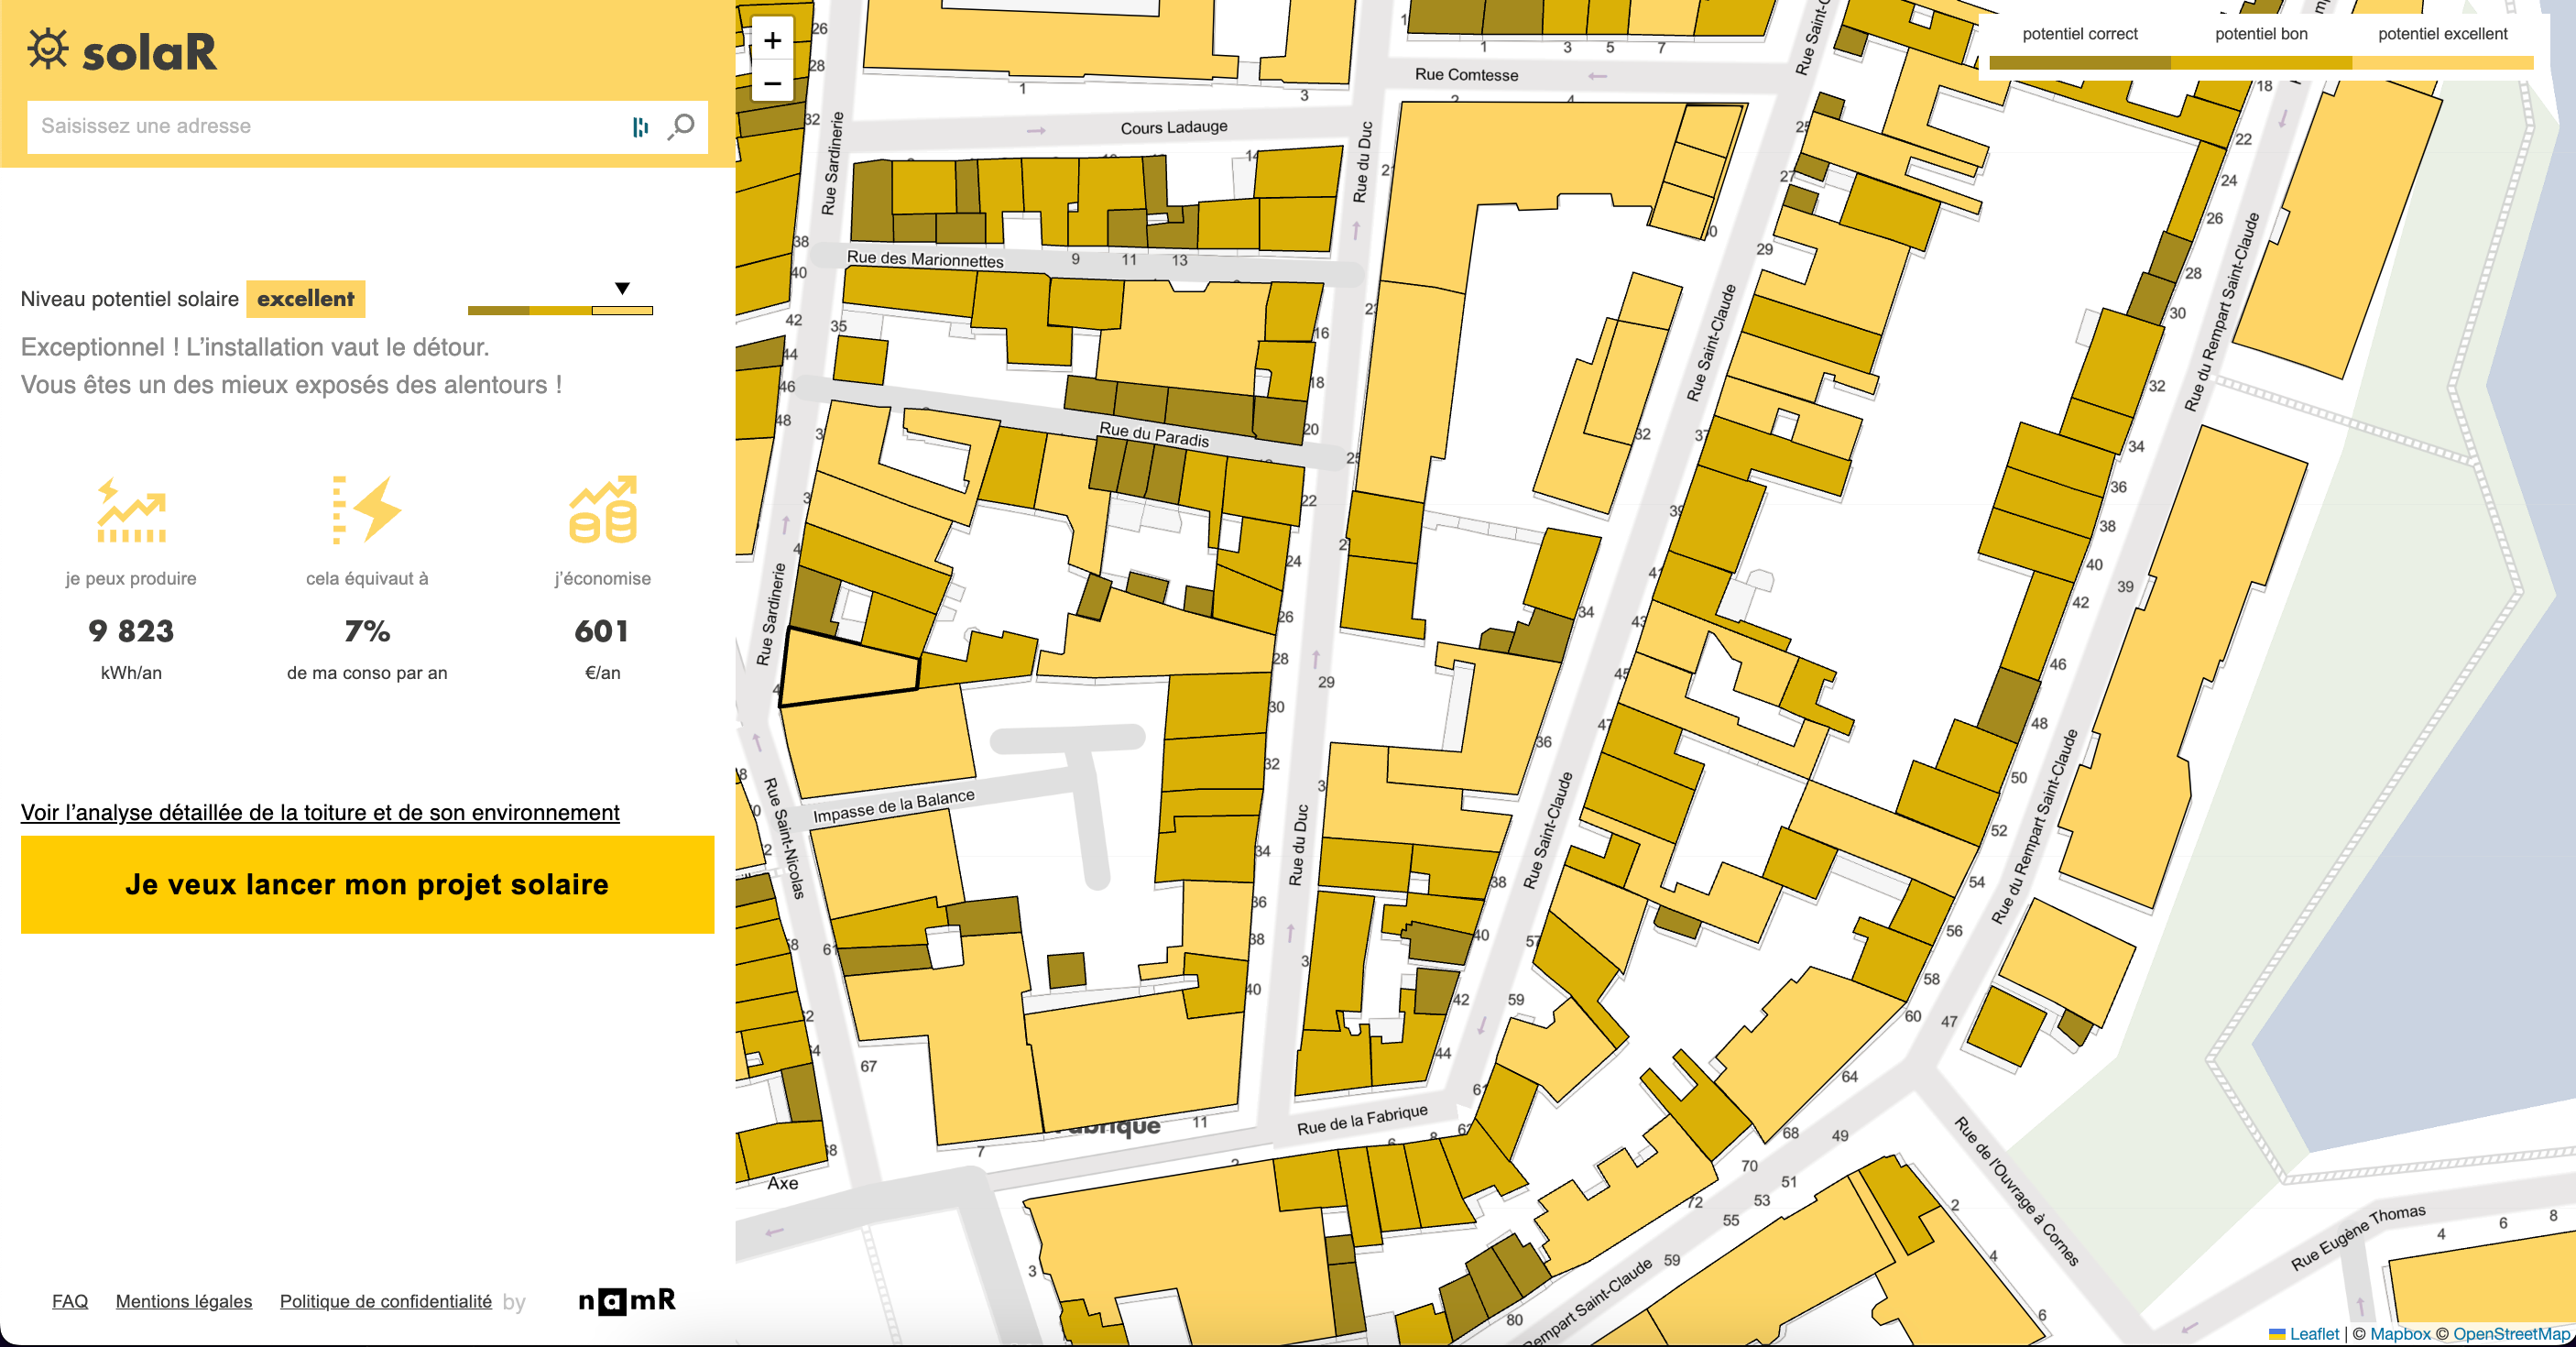Screen dimensions: 2576x1347
Task: Zoom out the map with the minus button
Action: pyautogui.click(x=772, y=83)
